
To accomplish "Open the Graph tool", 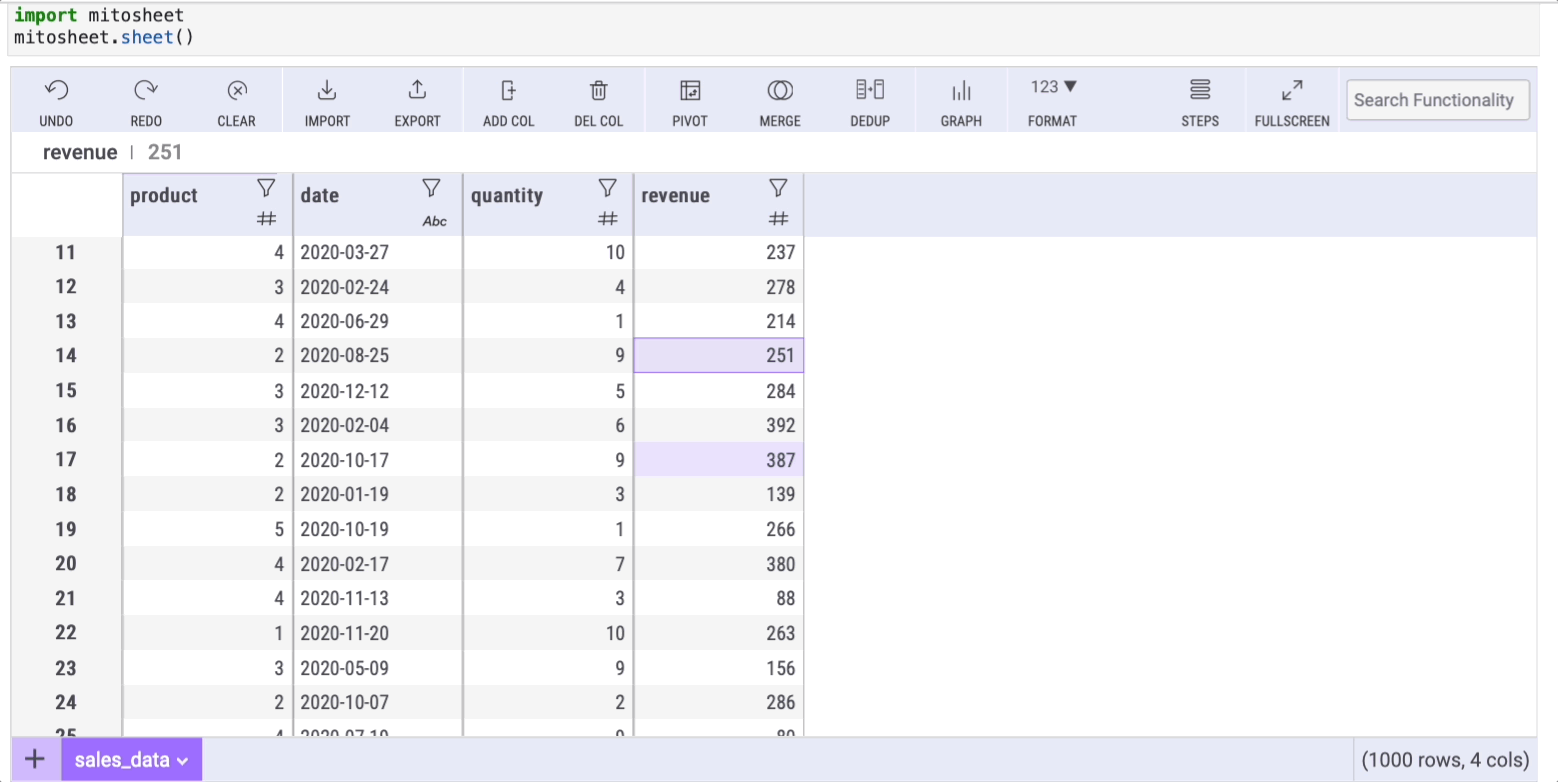I will point(961,91).
